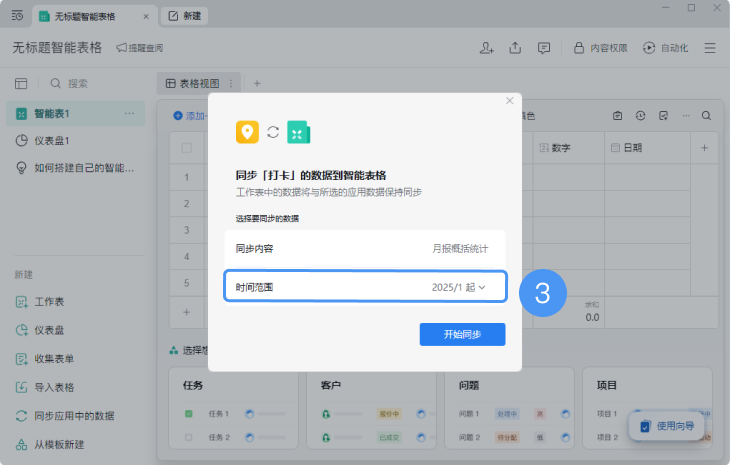Click the 问题 1 row text
The width and height of the screenshot is (730, 465).
tap(469, 413)
